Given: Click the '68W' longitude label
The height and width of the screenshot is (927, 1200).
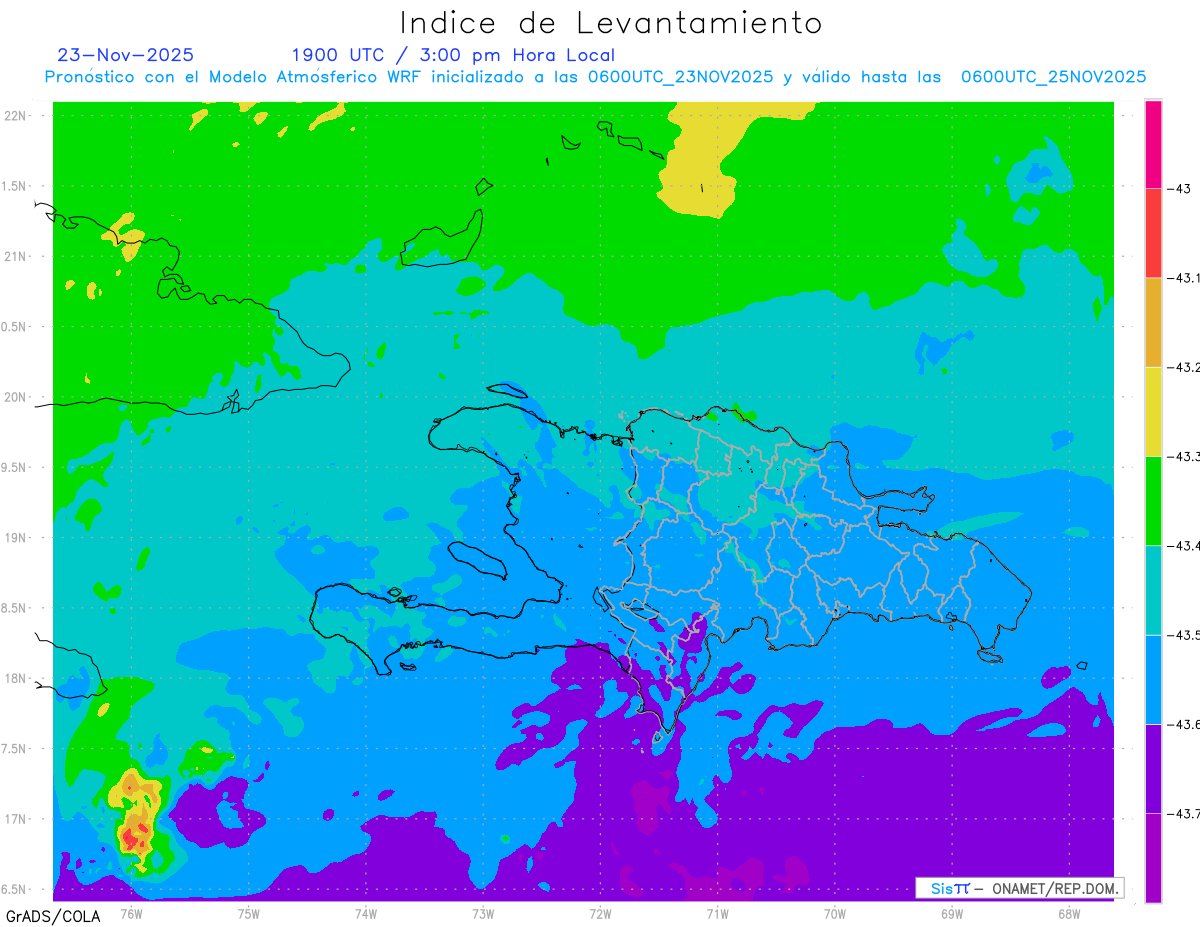Looking at the screenshot, I should click(1069, 913).
